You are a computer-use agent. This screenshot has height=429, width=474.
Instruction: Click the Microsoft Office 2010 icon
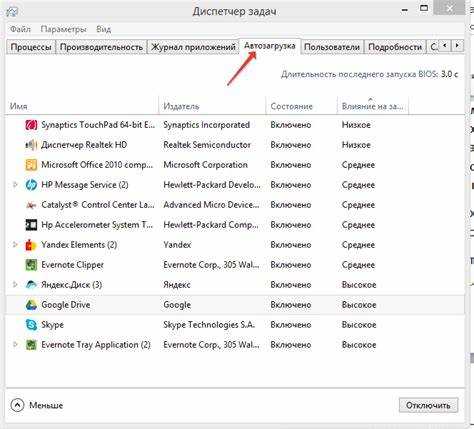[31, 165]
